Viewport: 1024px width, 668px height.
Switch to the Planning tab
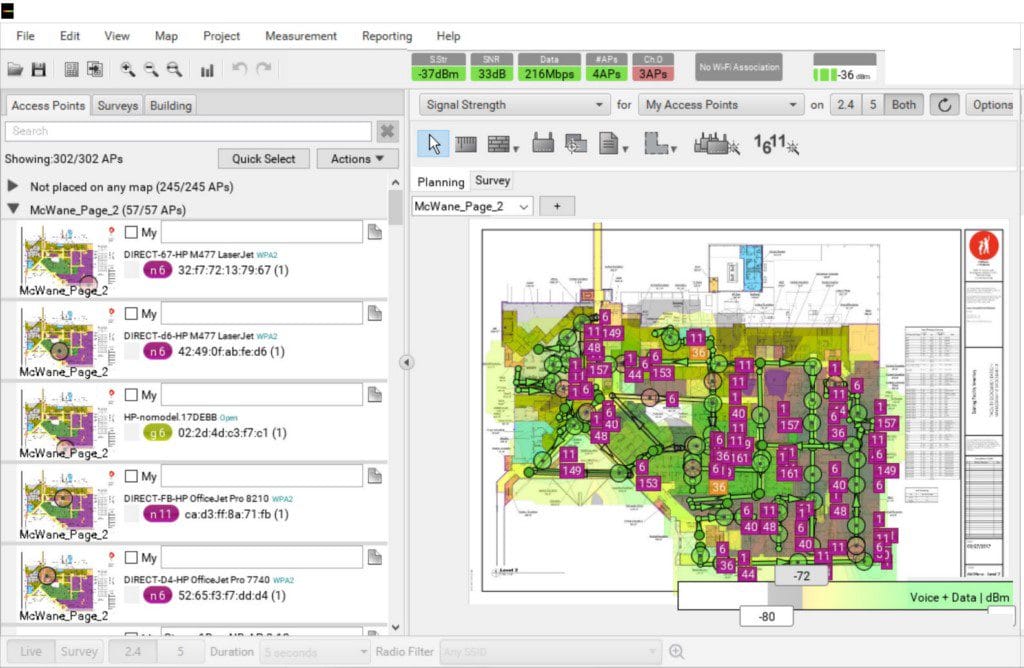pyautogui.click(x=441, y=182)
